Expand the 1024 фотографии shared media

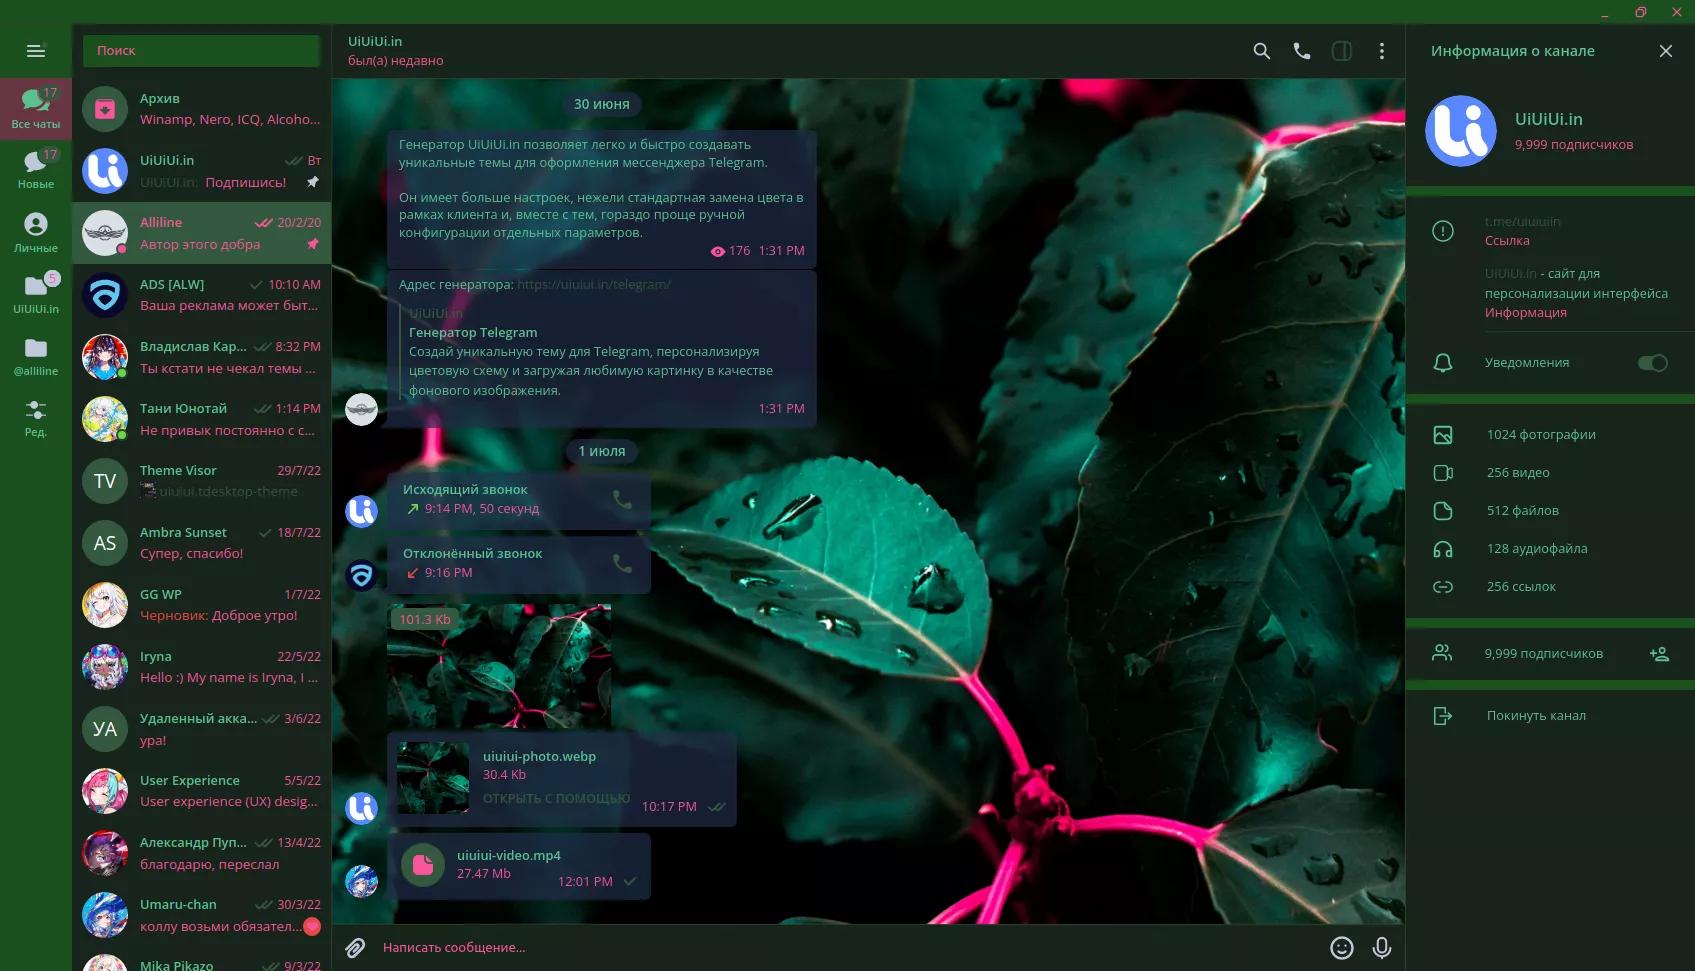pyautogui.click(x=1540, y=435)
